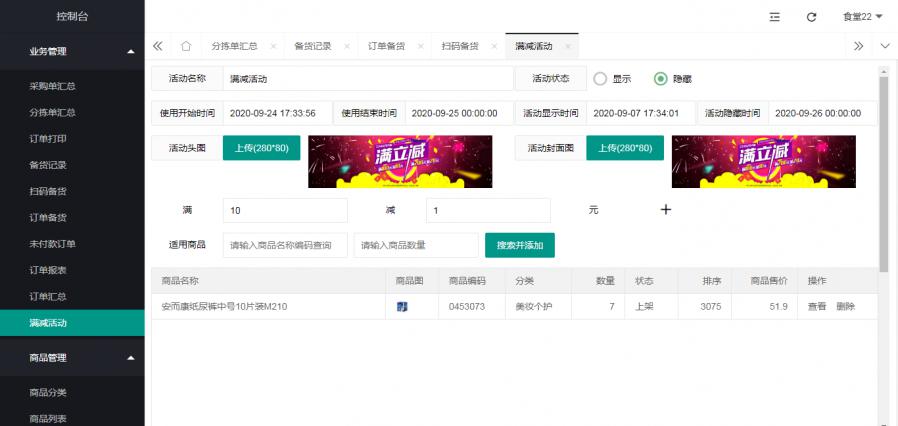Close the 满减活动 tab
The width and height of the screenshot is (898, 426).
(x=568, y=47)
